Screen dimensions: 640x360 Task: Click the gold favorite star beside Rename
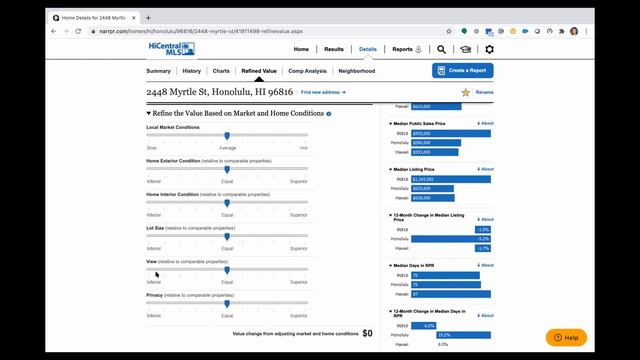pyautogui.click(x=465, y=92)
